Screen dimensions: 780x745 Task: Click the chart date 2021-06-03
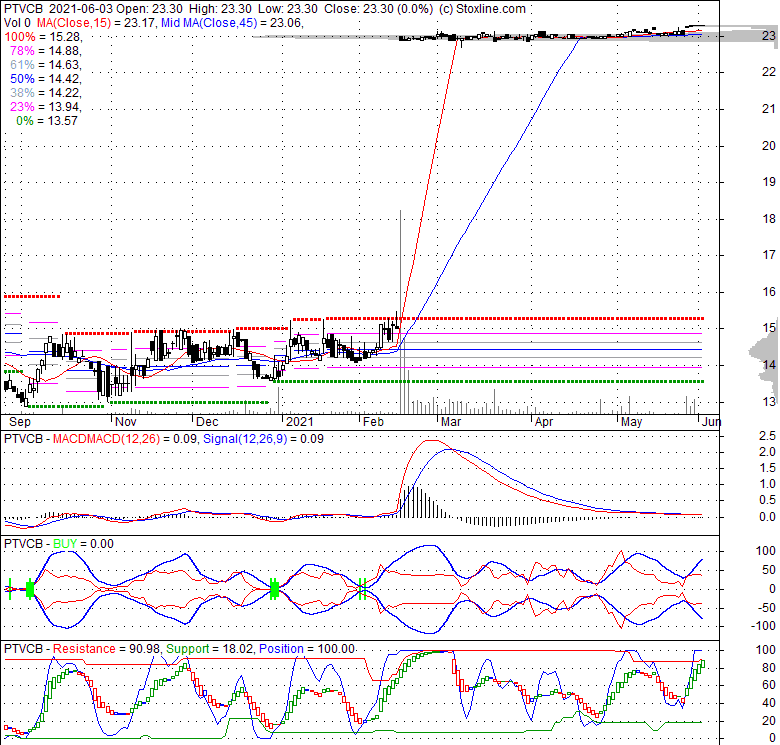tap(82, 9)
